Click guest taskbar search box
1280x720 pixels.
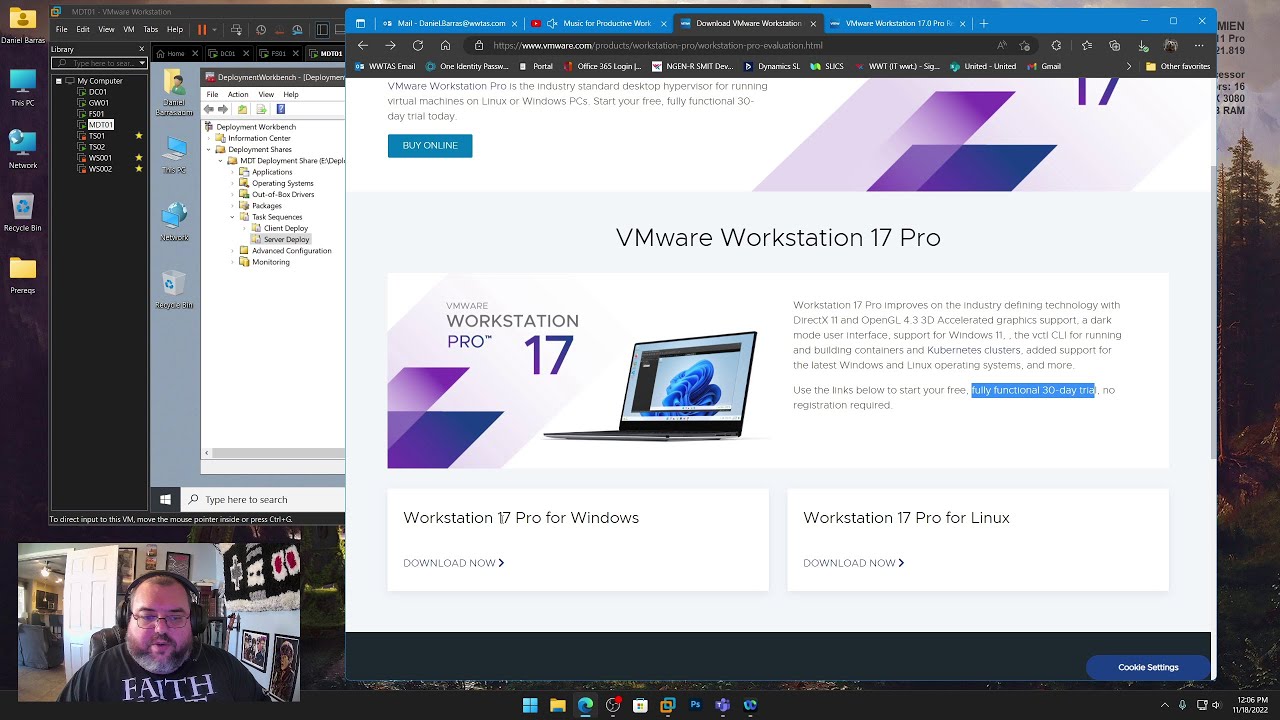[x=265, y=500]
